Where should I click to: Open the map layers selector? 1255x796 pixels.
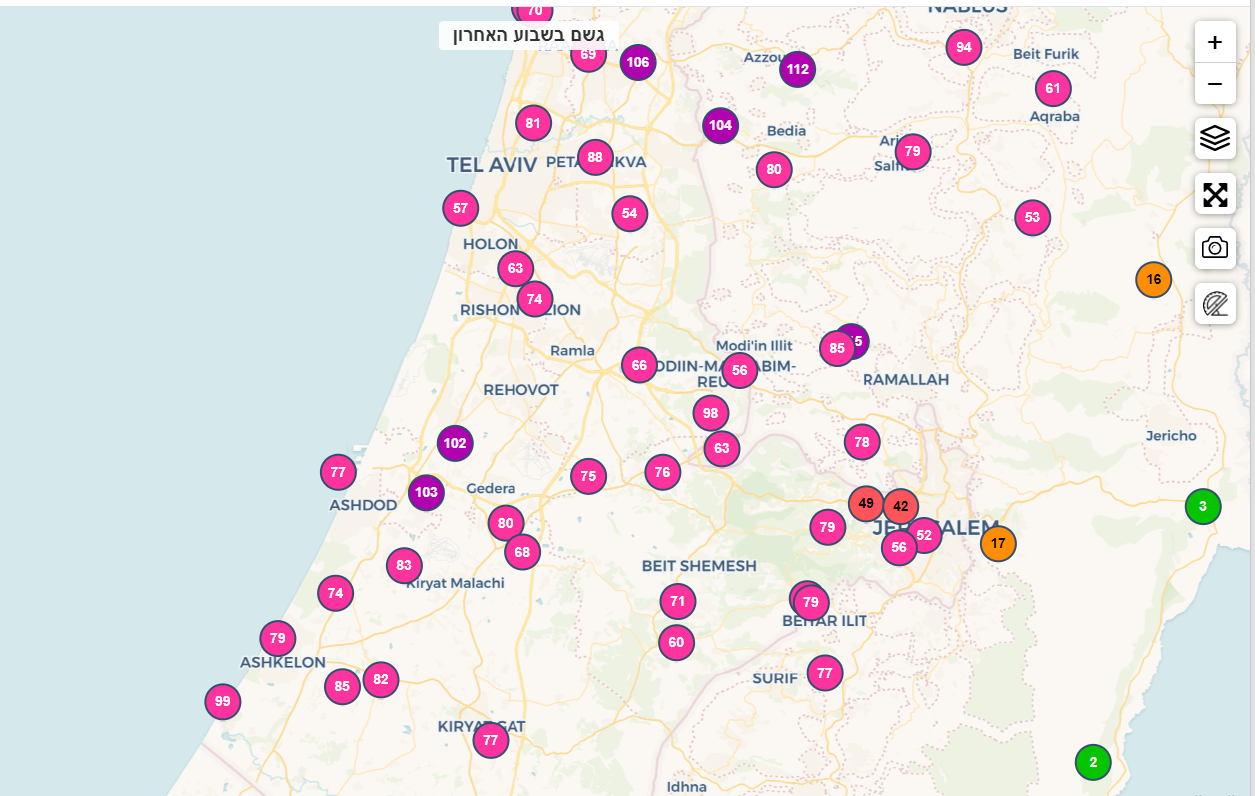point(1215,138)
